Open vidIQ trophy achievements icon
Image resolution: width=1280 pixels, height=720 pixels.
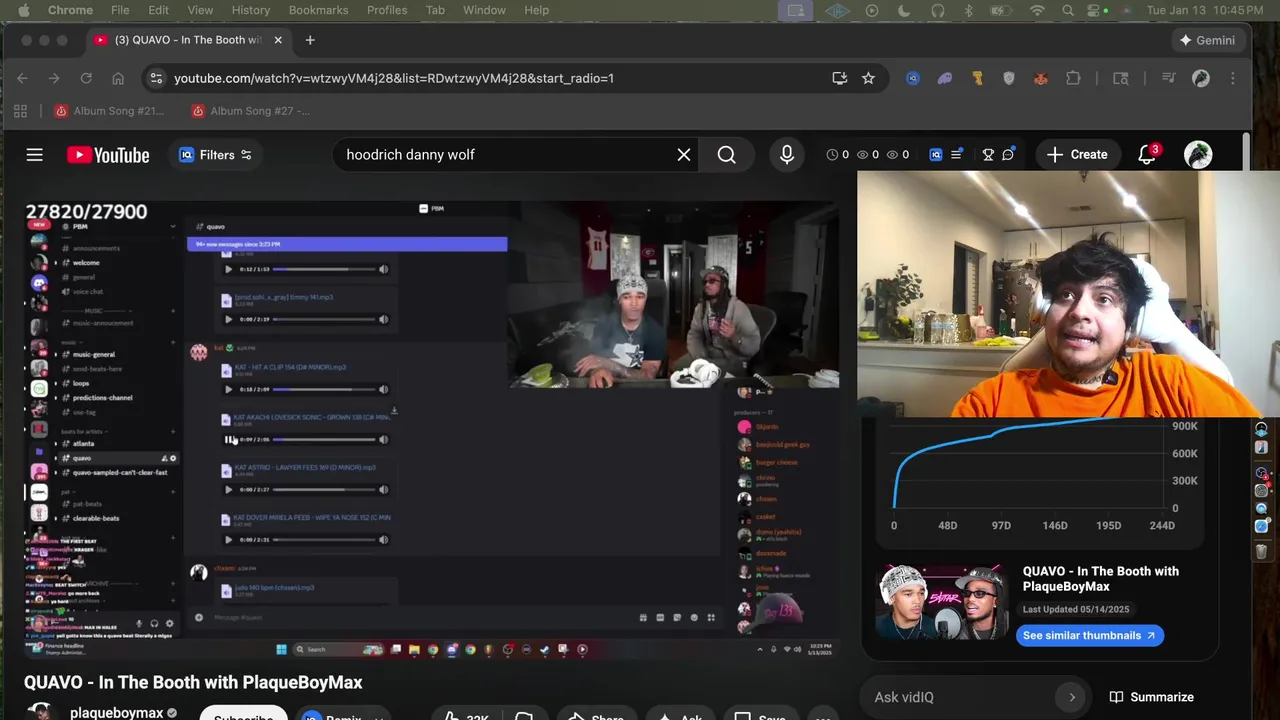click(988, 155)
